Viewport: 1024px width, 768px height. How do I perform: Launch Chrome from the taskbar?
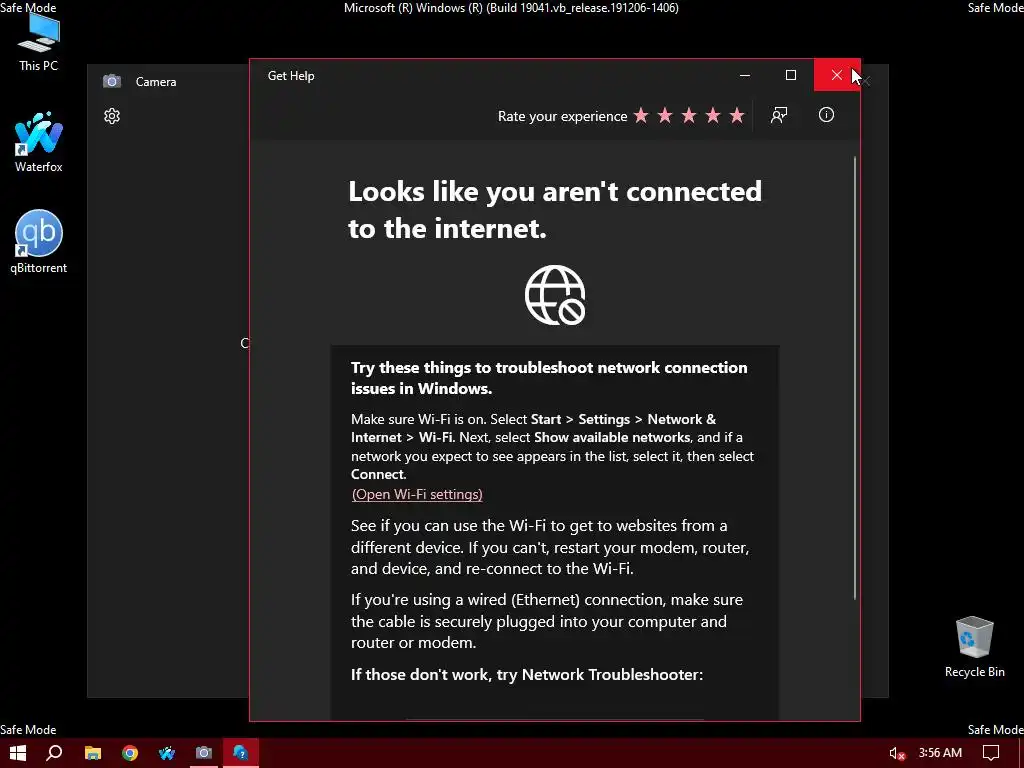tap(130, 753)
